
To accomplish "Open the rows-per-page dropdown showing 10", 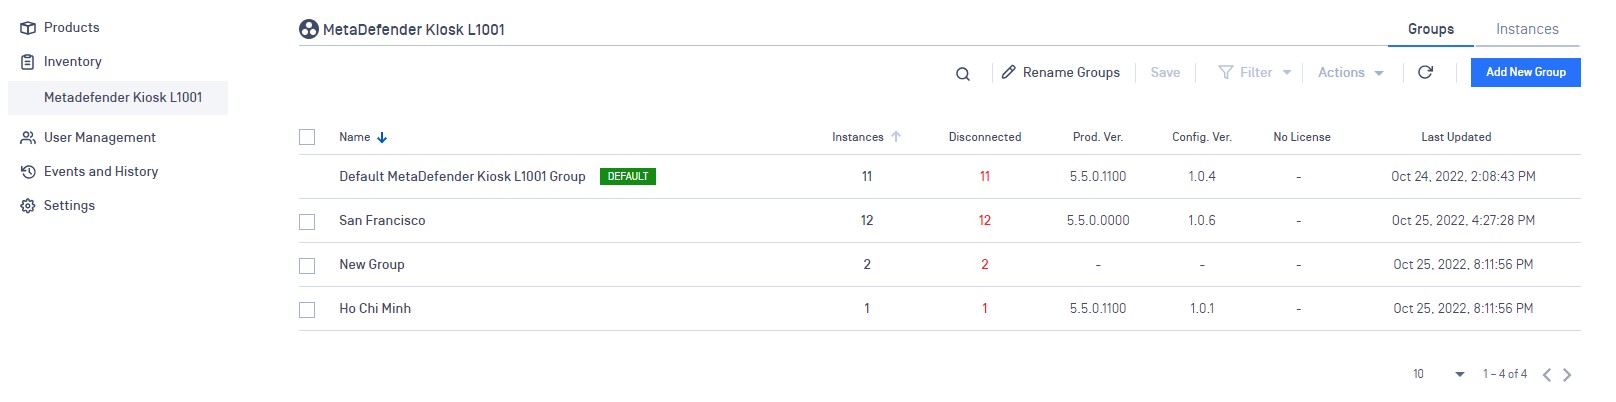I will pyautogui.click(x=1439, y=374).
